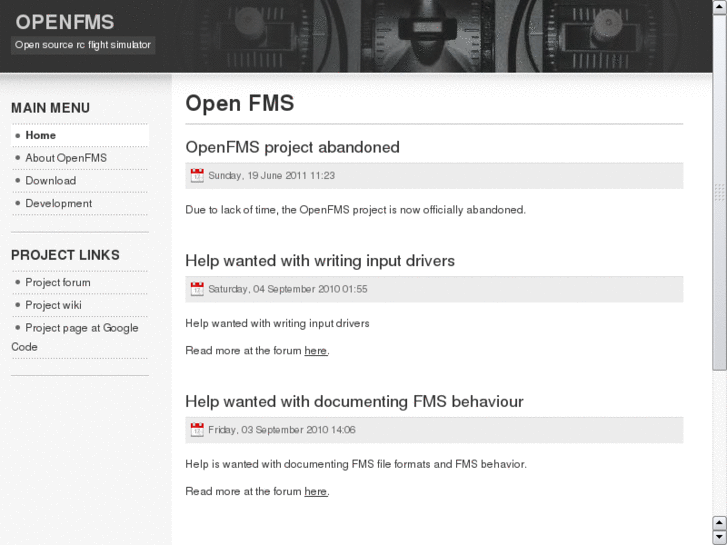This screenshot has height=545, width=727.
Task: Click the MAIN MENU heading
Action: (51, 108)
